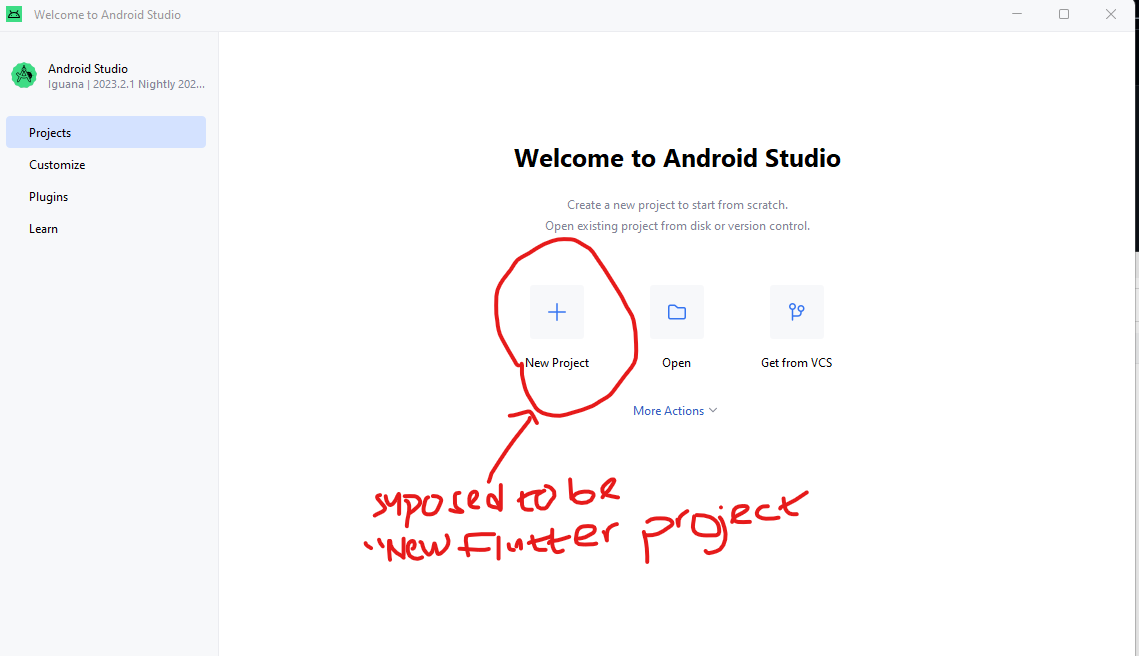This screenshot has height=656, width=1139.
Task: Click the Get from VCS branch icon
Action: click(796, 311)
